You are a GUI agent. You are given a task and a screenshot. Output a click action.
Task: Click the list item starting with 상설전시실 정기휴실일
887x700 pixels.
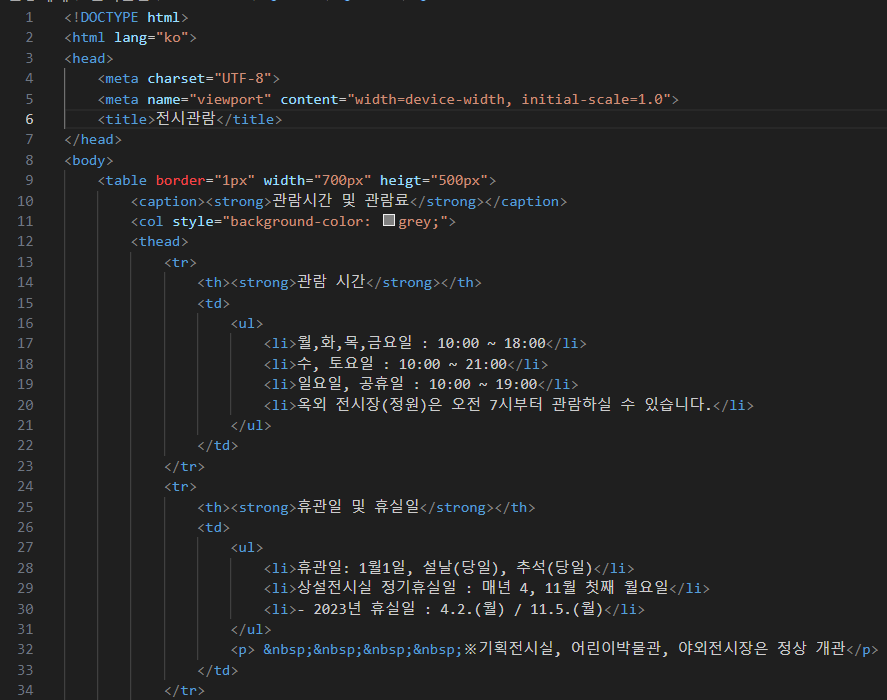[483, 588]
